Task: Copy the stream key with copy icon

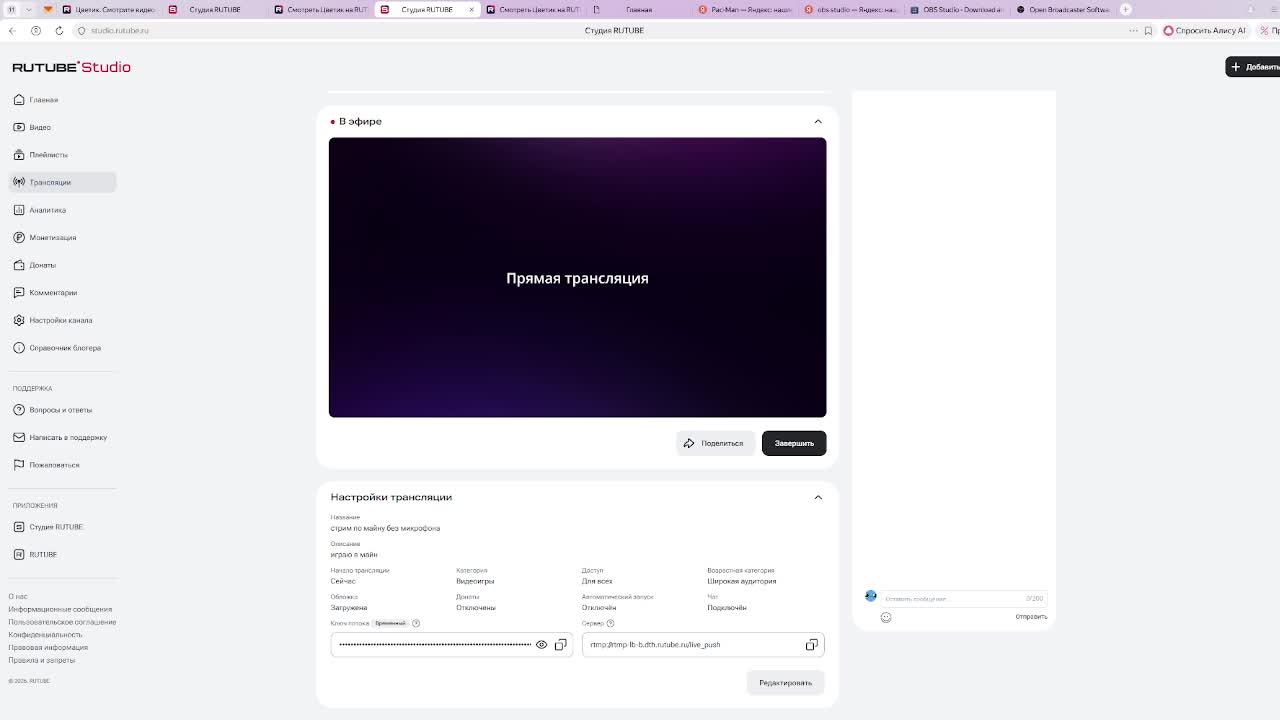Action: [560, 645]
